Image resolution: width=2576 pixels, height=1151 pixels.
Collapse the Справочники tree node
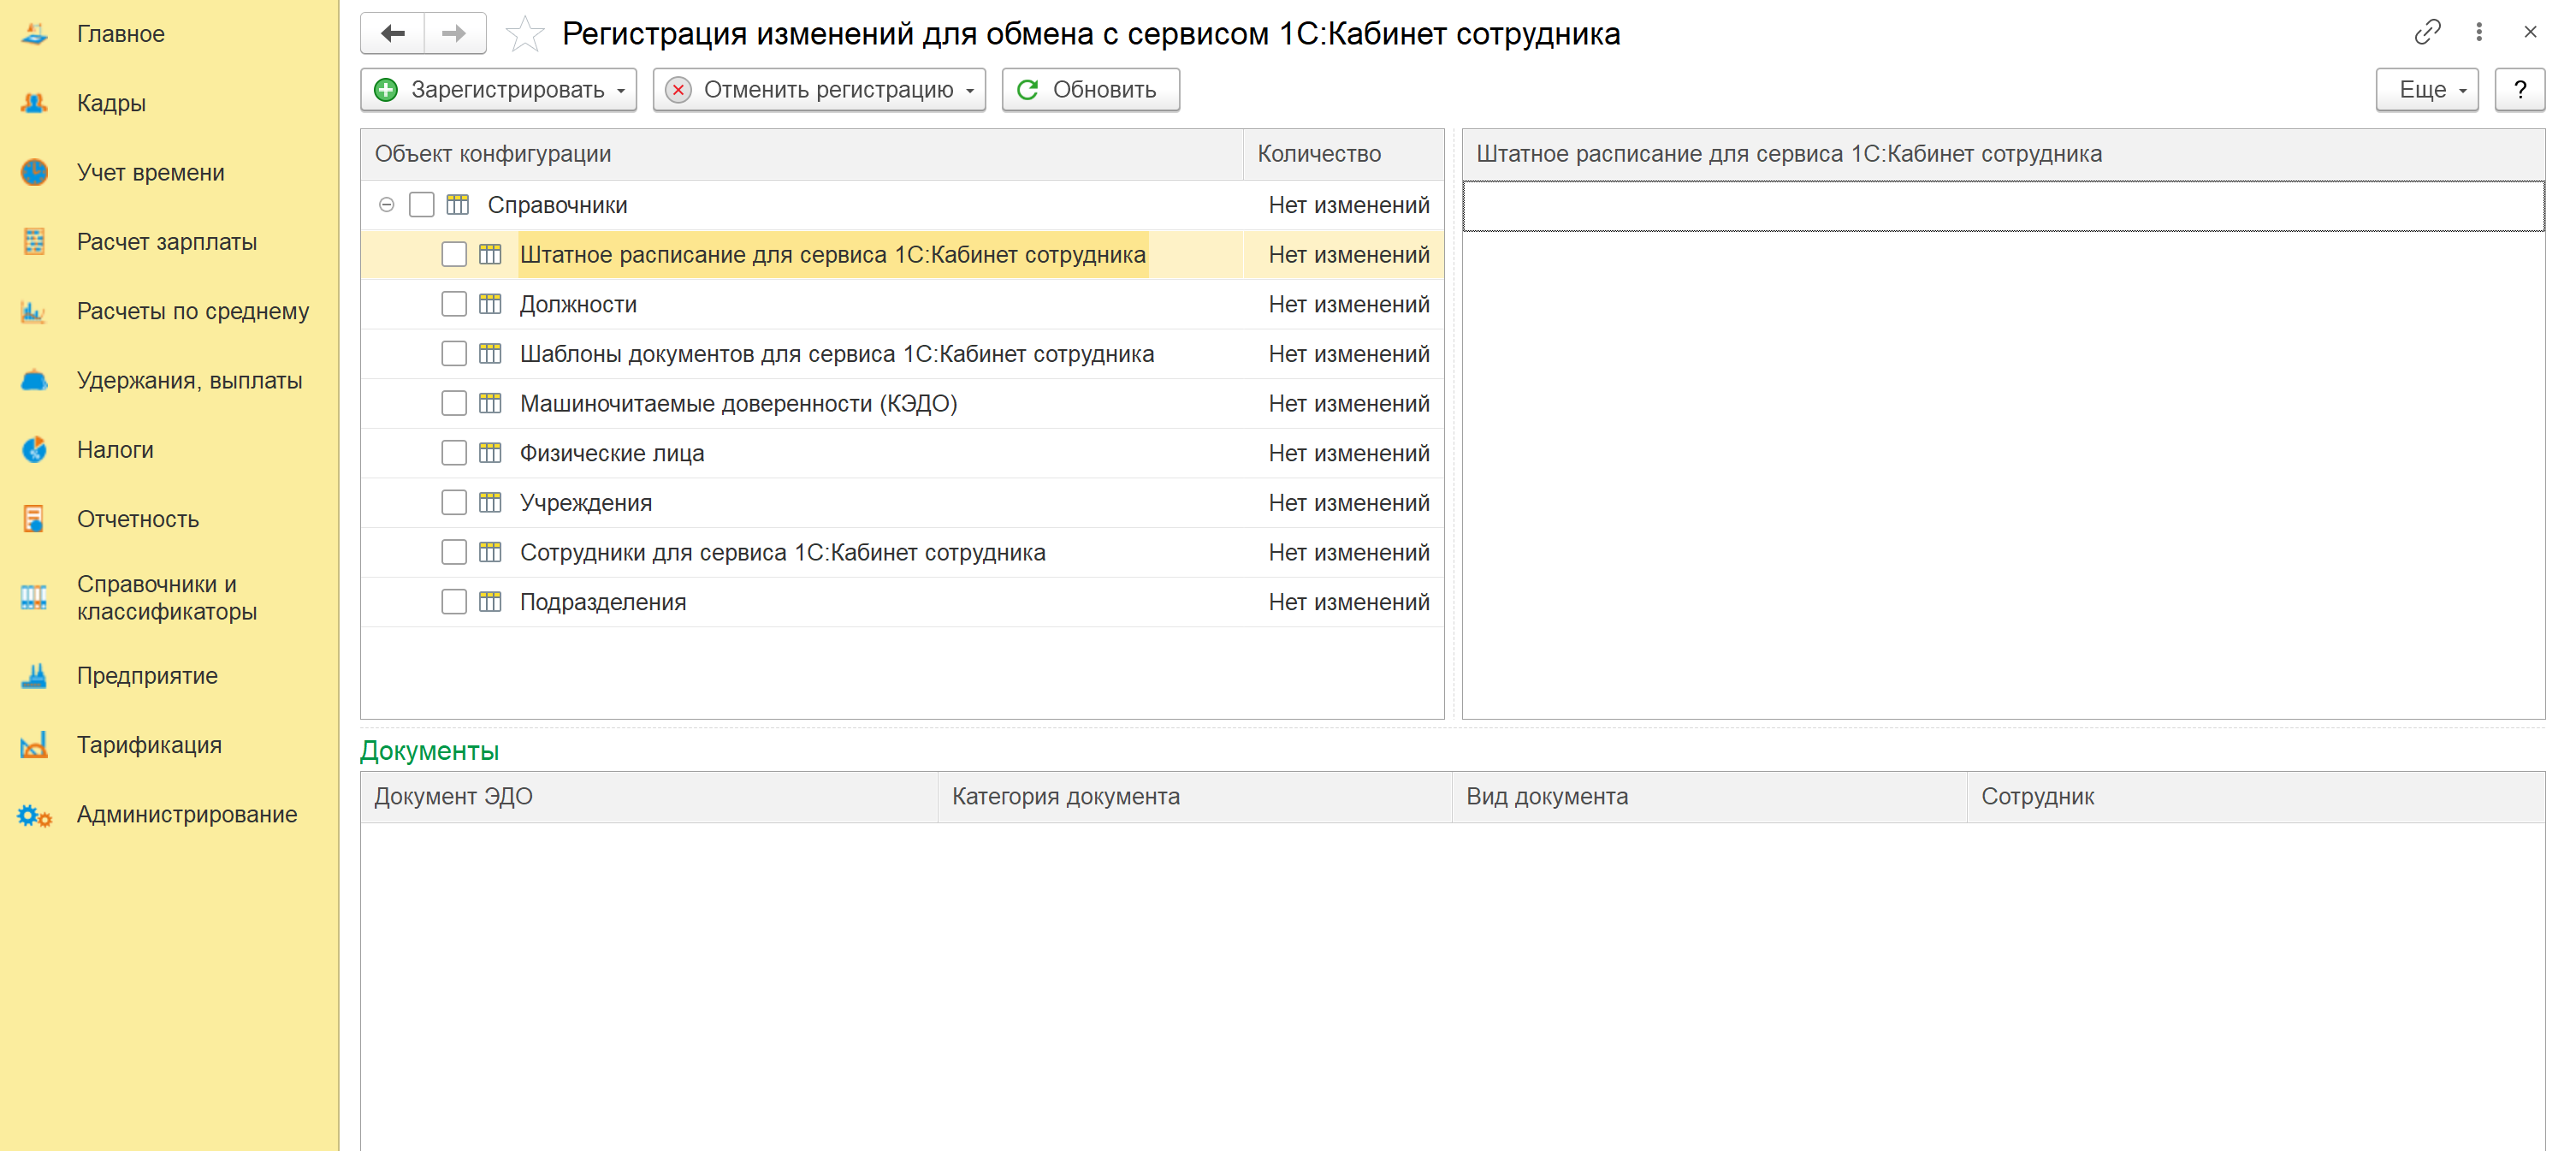387,205
